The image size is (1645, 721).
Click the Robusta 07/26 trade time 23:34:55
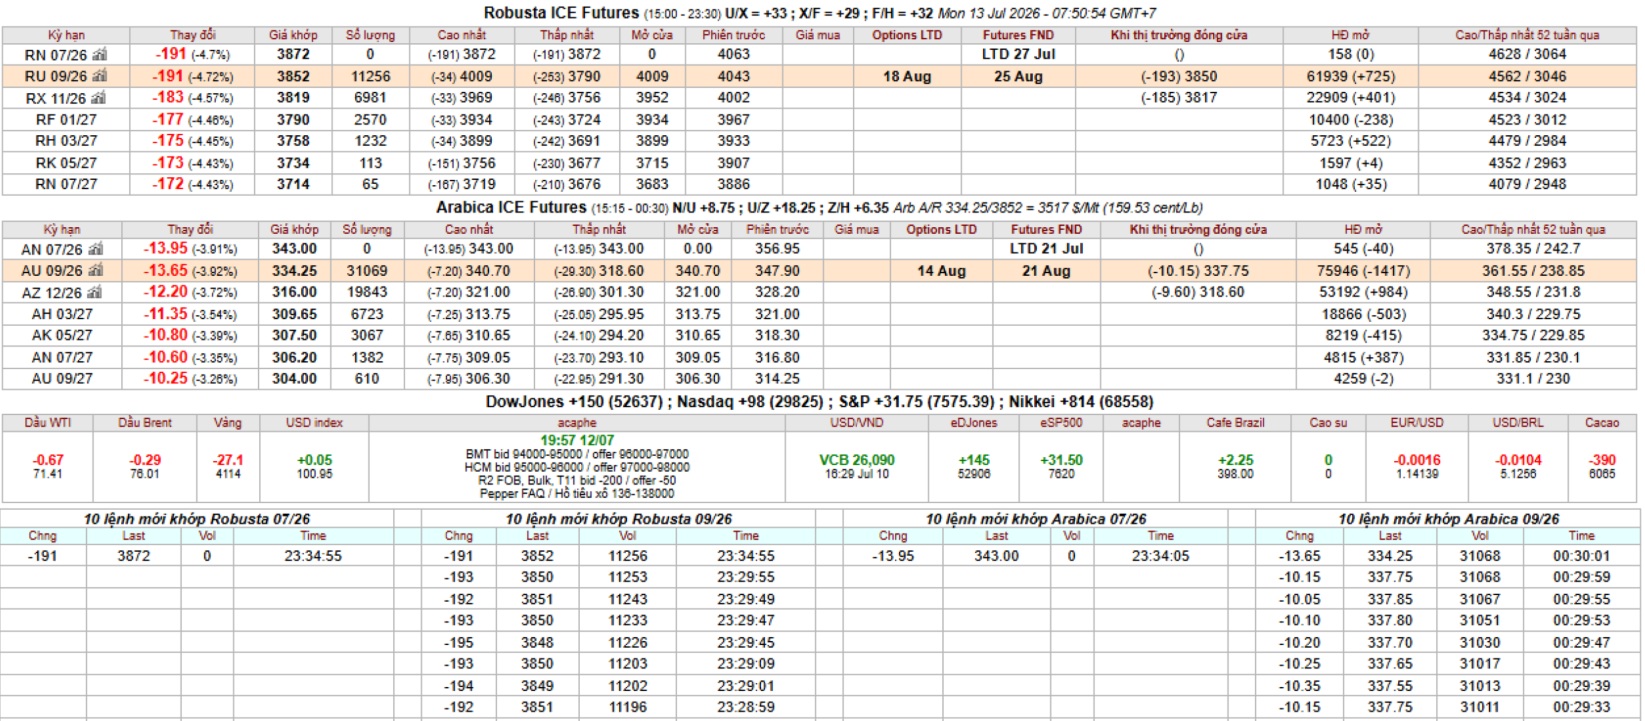pyautogui.click(x=313, y=556)
